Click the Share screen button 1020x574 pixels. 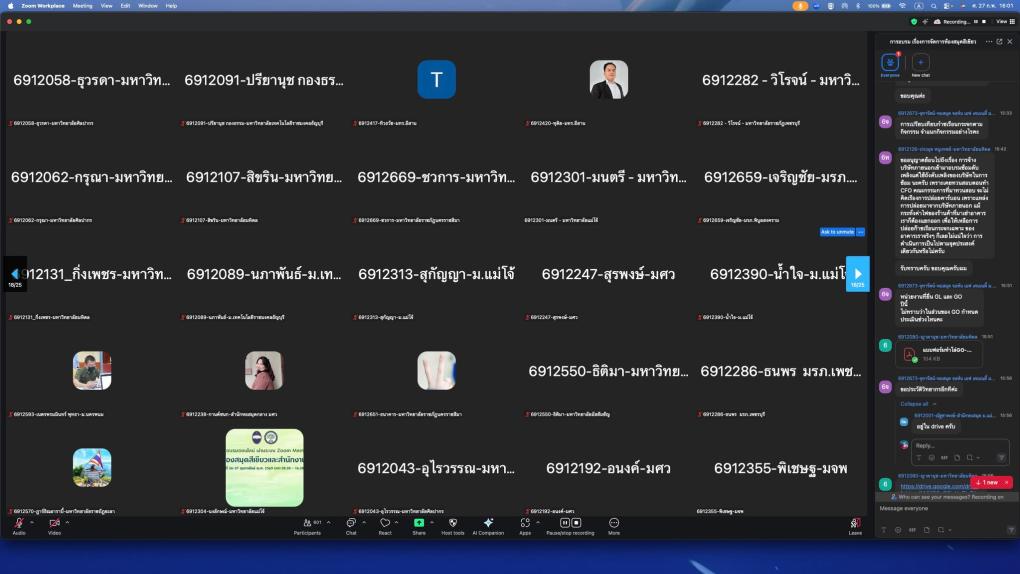pyautogui.click(x=419, y=523)
